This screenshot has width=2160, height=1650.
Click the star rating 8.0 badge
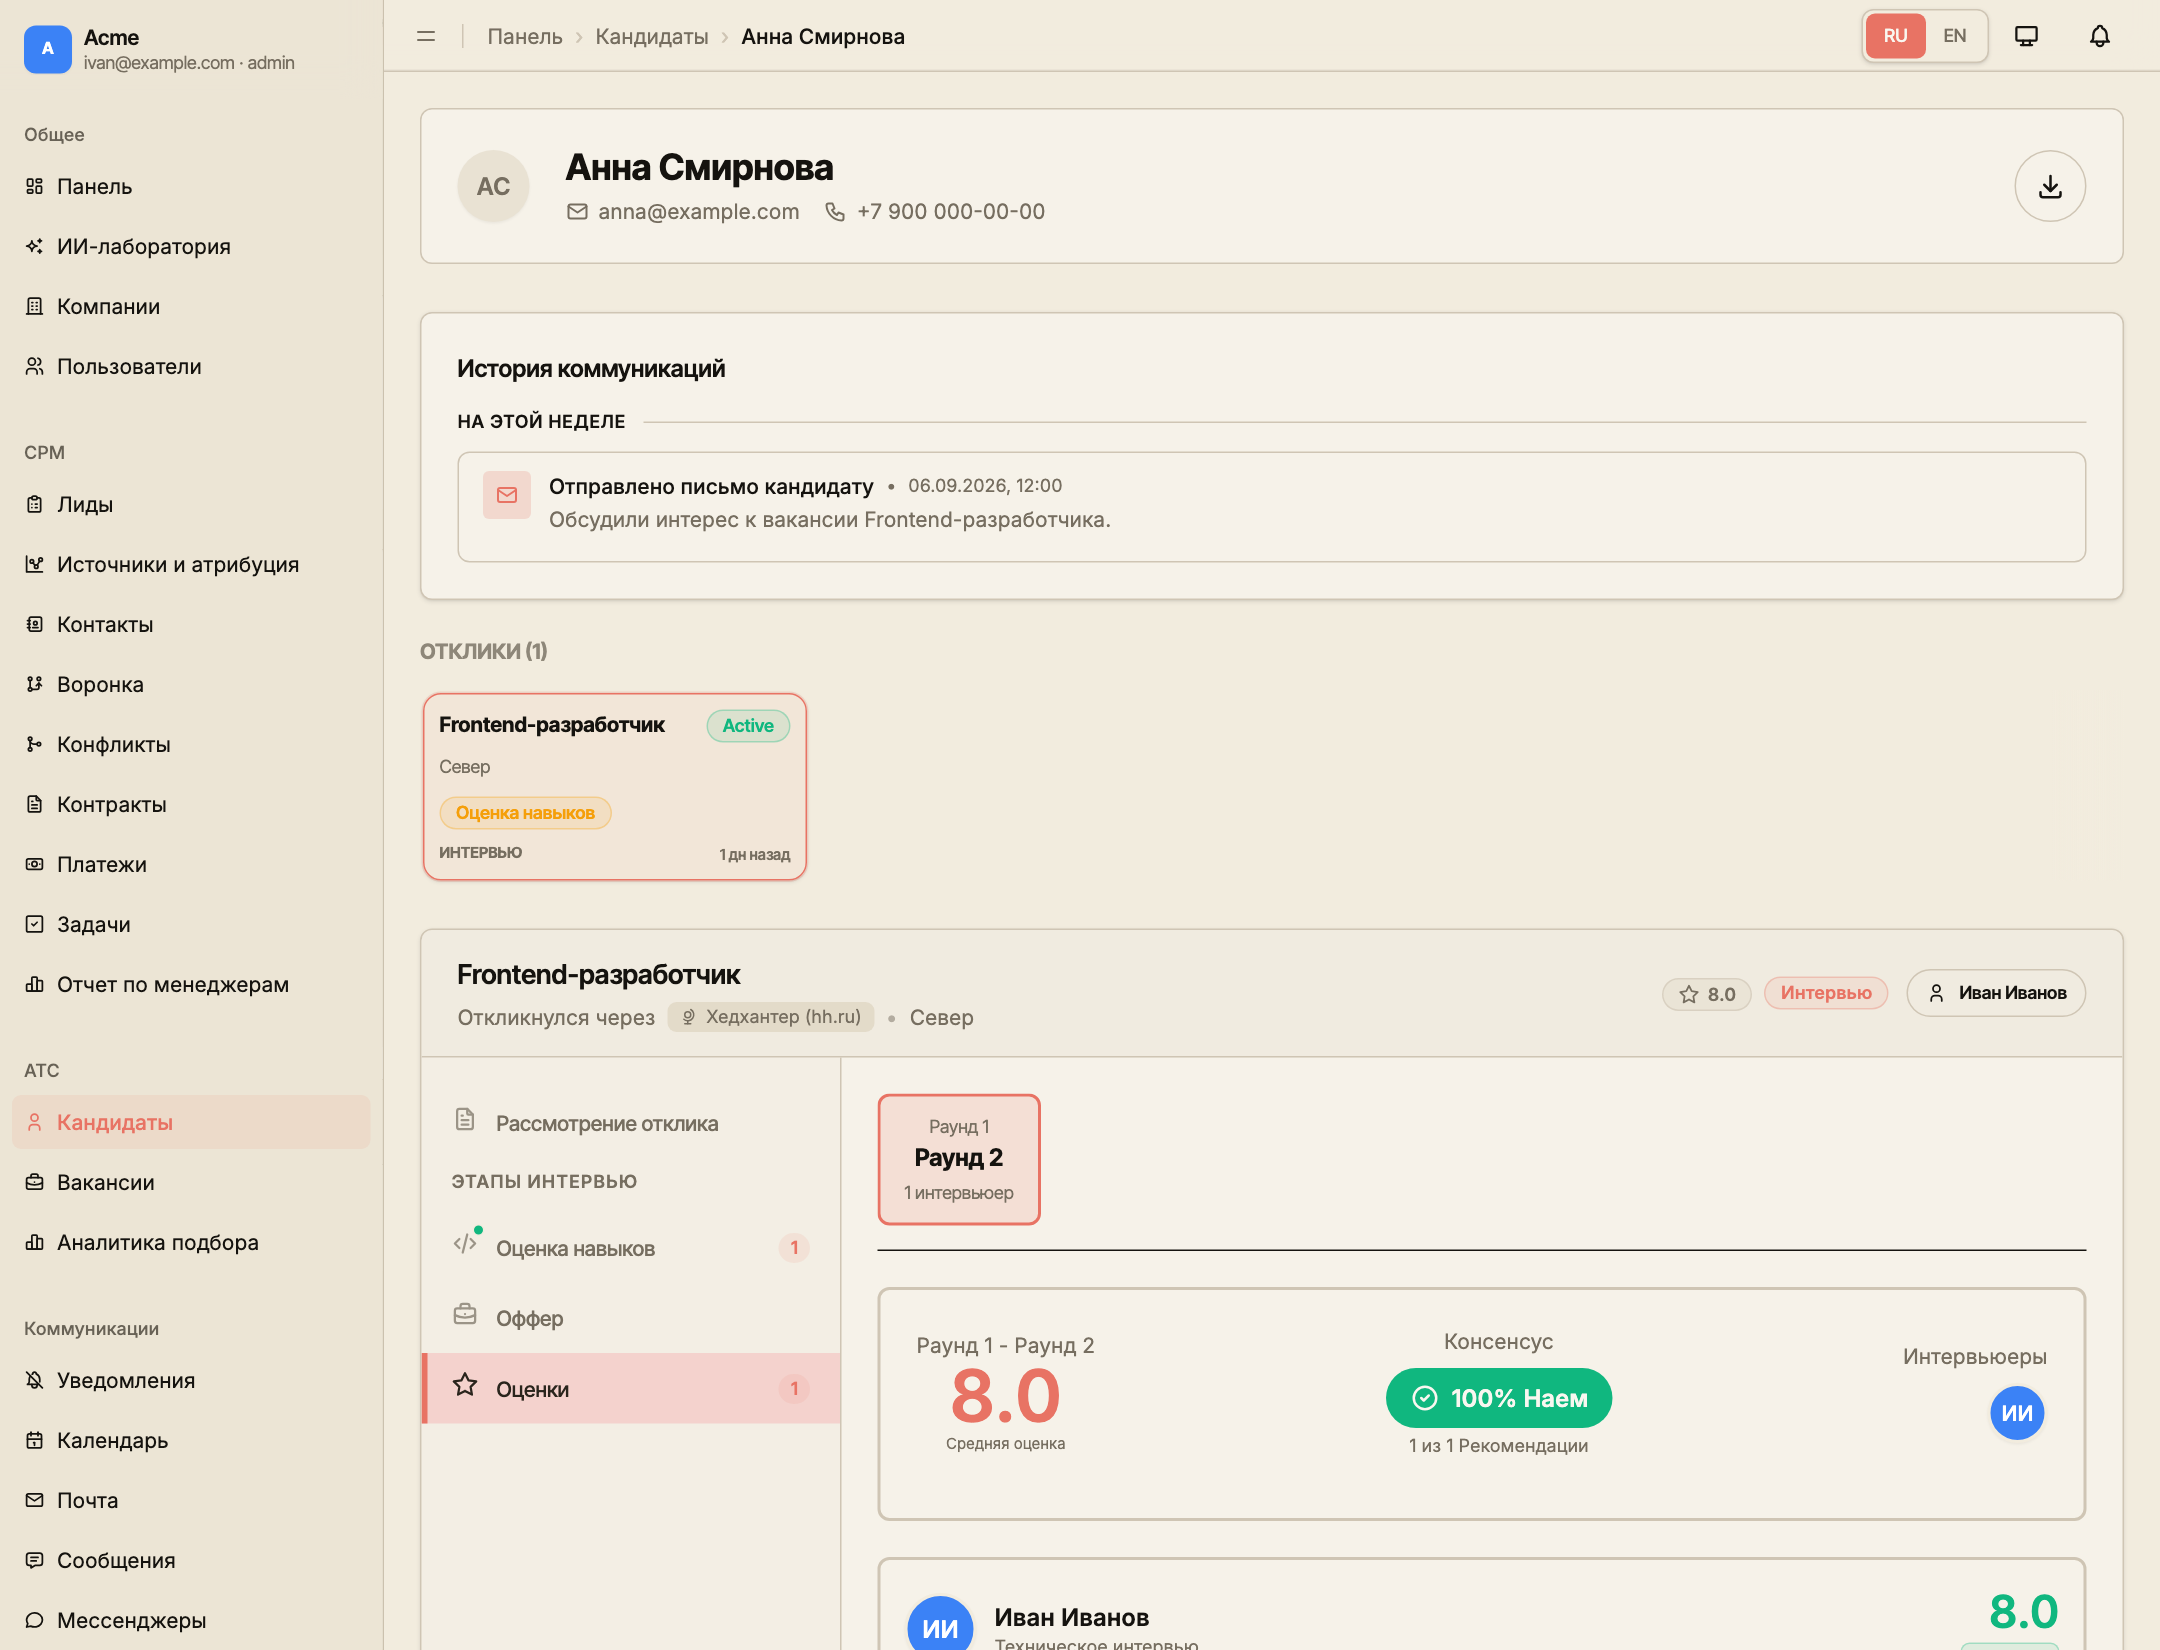[x=1706, y=994]
